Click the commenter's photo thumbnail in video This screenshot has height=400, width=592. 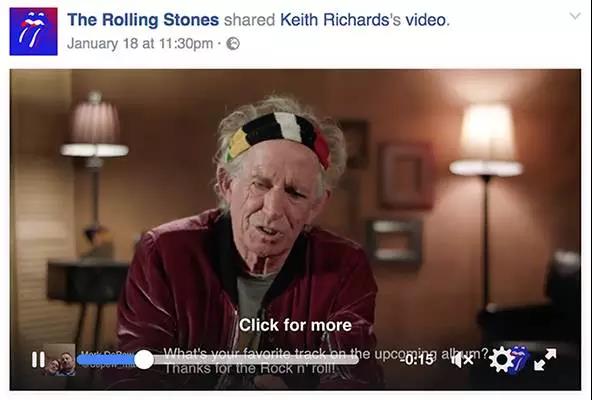pos(60,360)
